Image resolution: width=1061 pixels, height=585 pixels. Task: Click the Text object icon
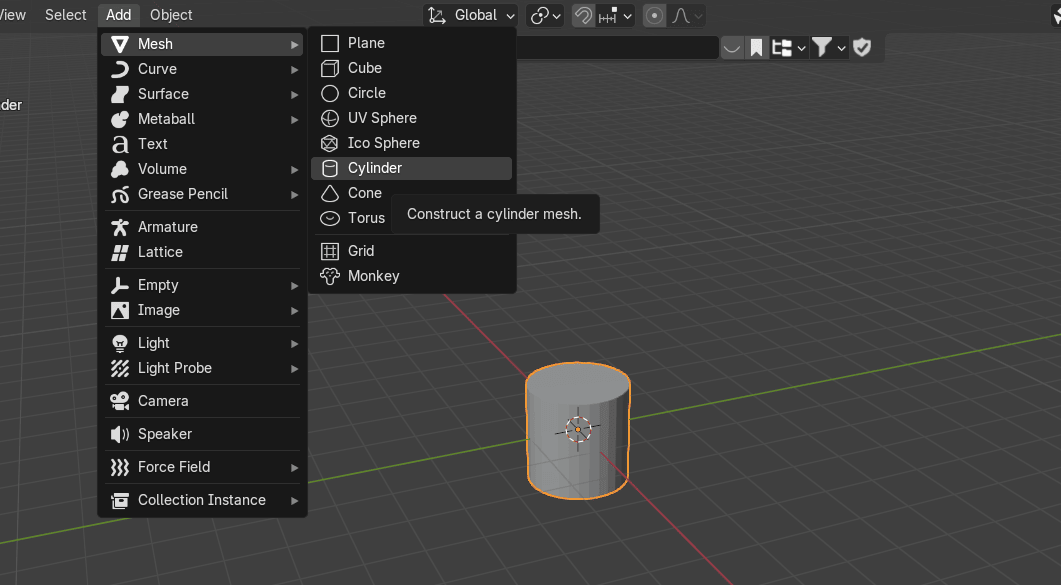(x=120, y=144)
